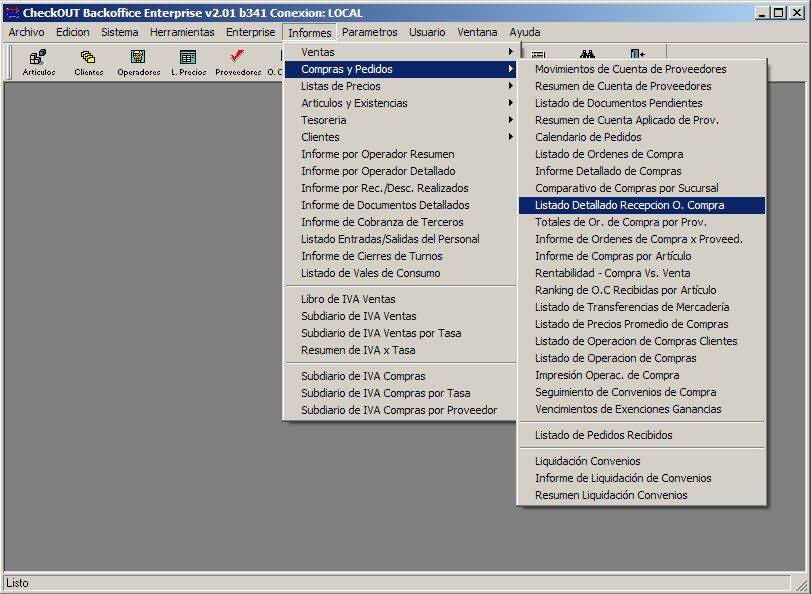This screenshot has height=594, width=811.
Task: Select Informe por Operador Detallado
Action: (x=400, y=171)
